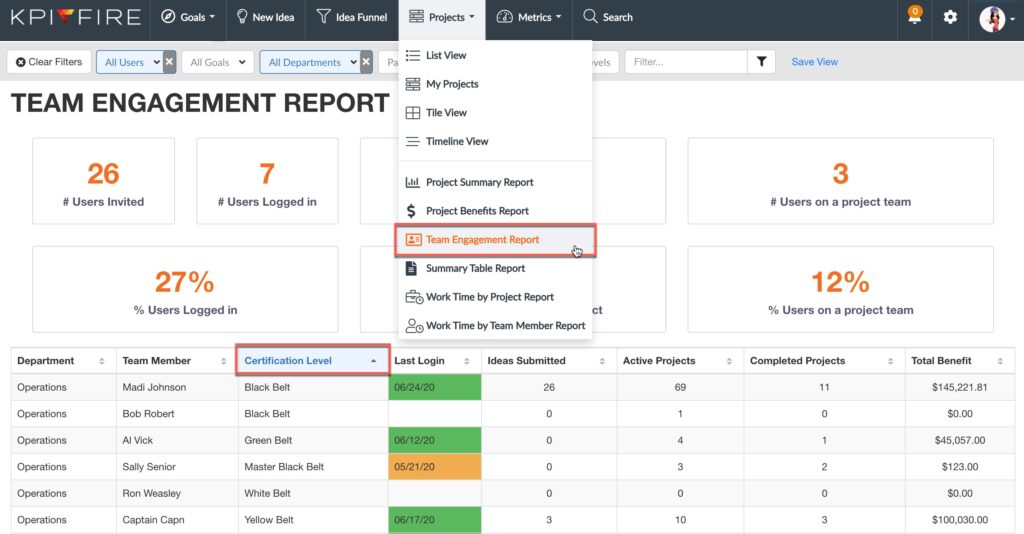Expand the All Departments dropdown
The width and height of the screenshot is (1024, 534).
310,62
